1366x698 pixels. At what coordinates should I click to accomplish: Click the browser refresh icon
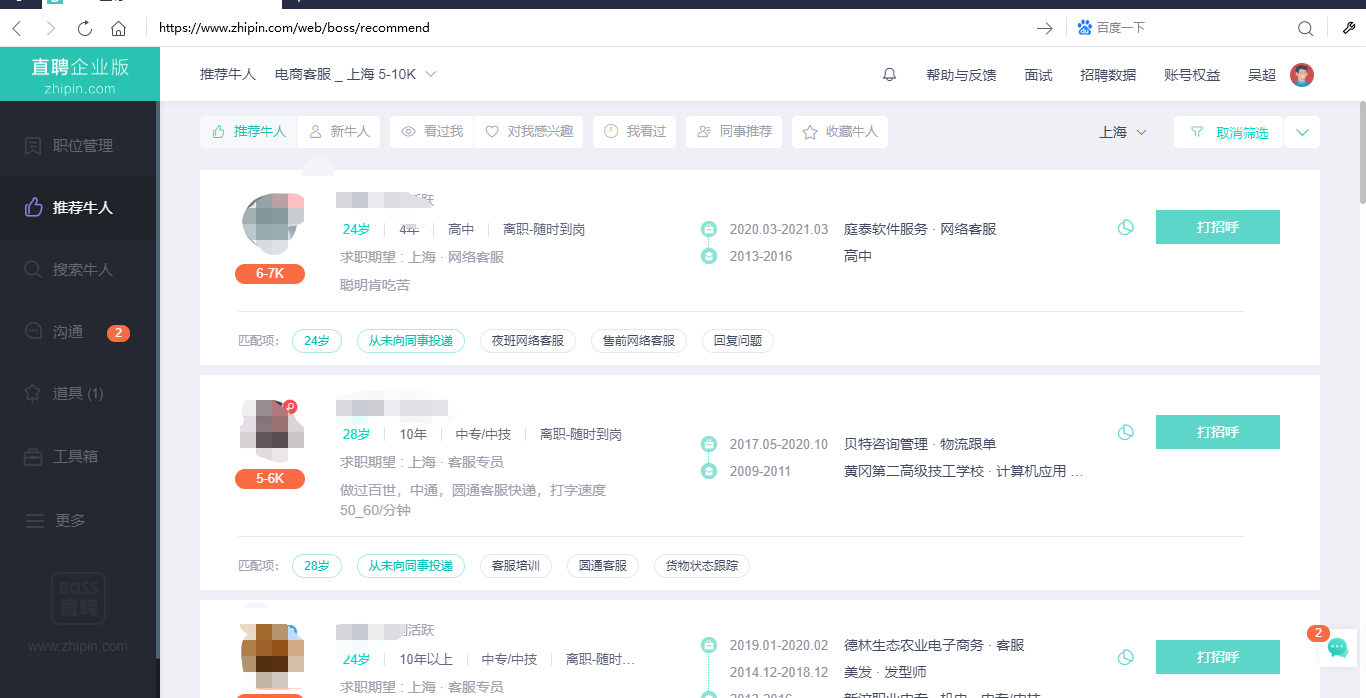pos(85,28)
